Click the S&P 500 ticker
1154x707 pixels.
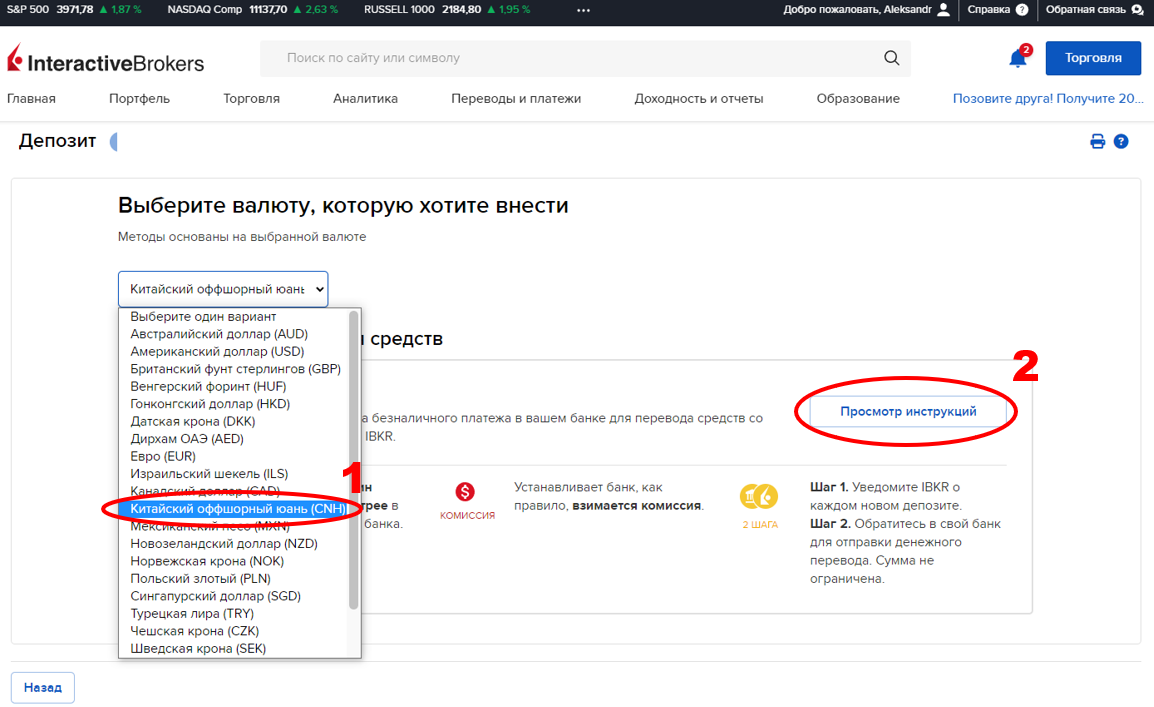74,10
